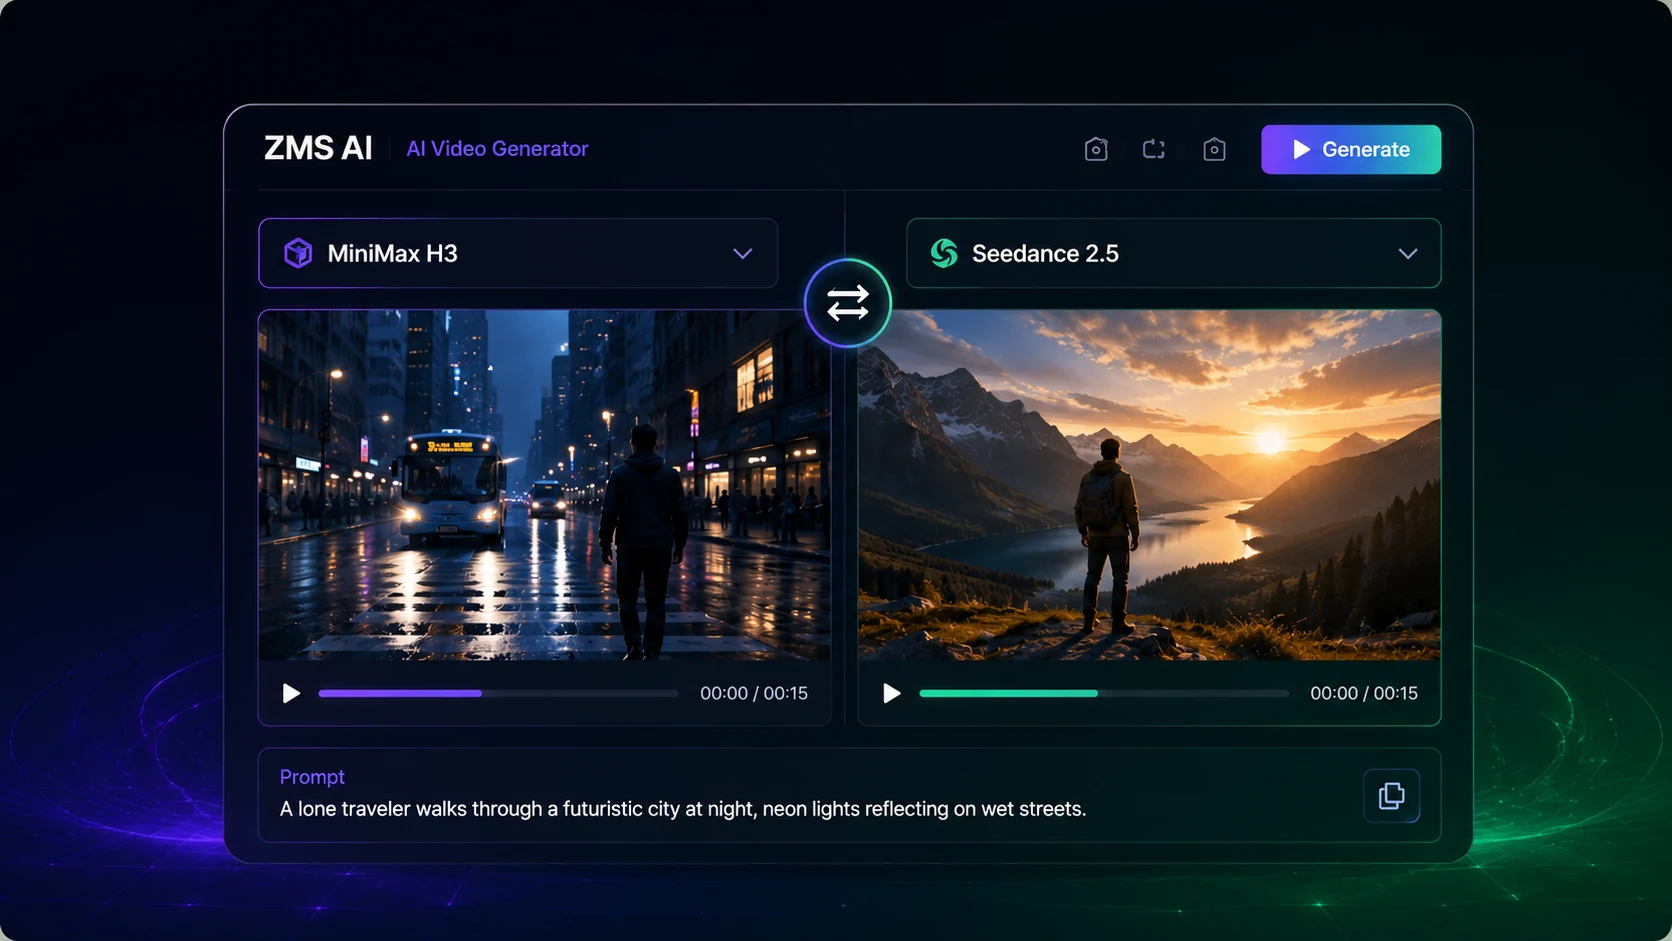The image size is (1672, 941).
Task: Click the ZMS AI logo text
Action: (x=318, y=148)
